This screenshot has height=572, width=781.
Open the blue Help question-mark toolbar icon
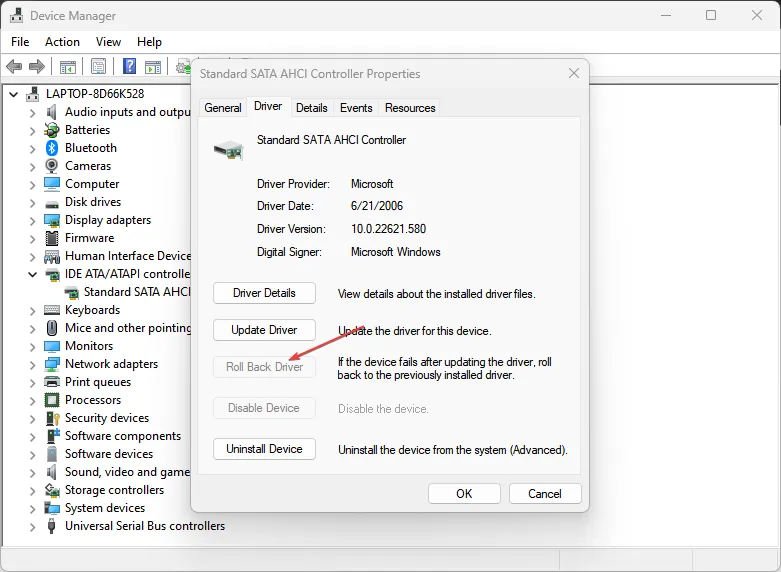(129, 66)
